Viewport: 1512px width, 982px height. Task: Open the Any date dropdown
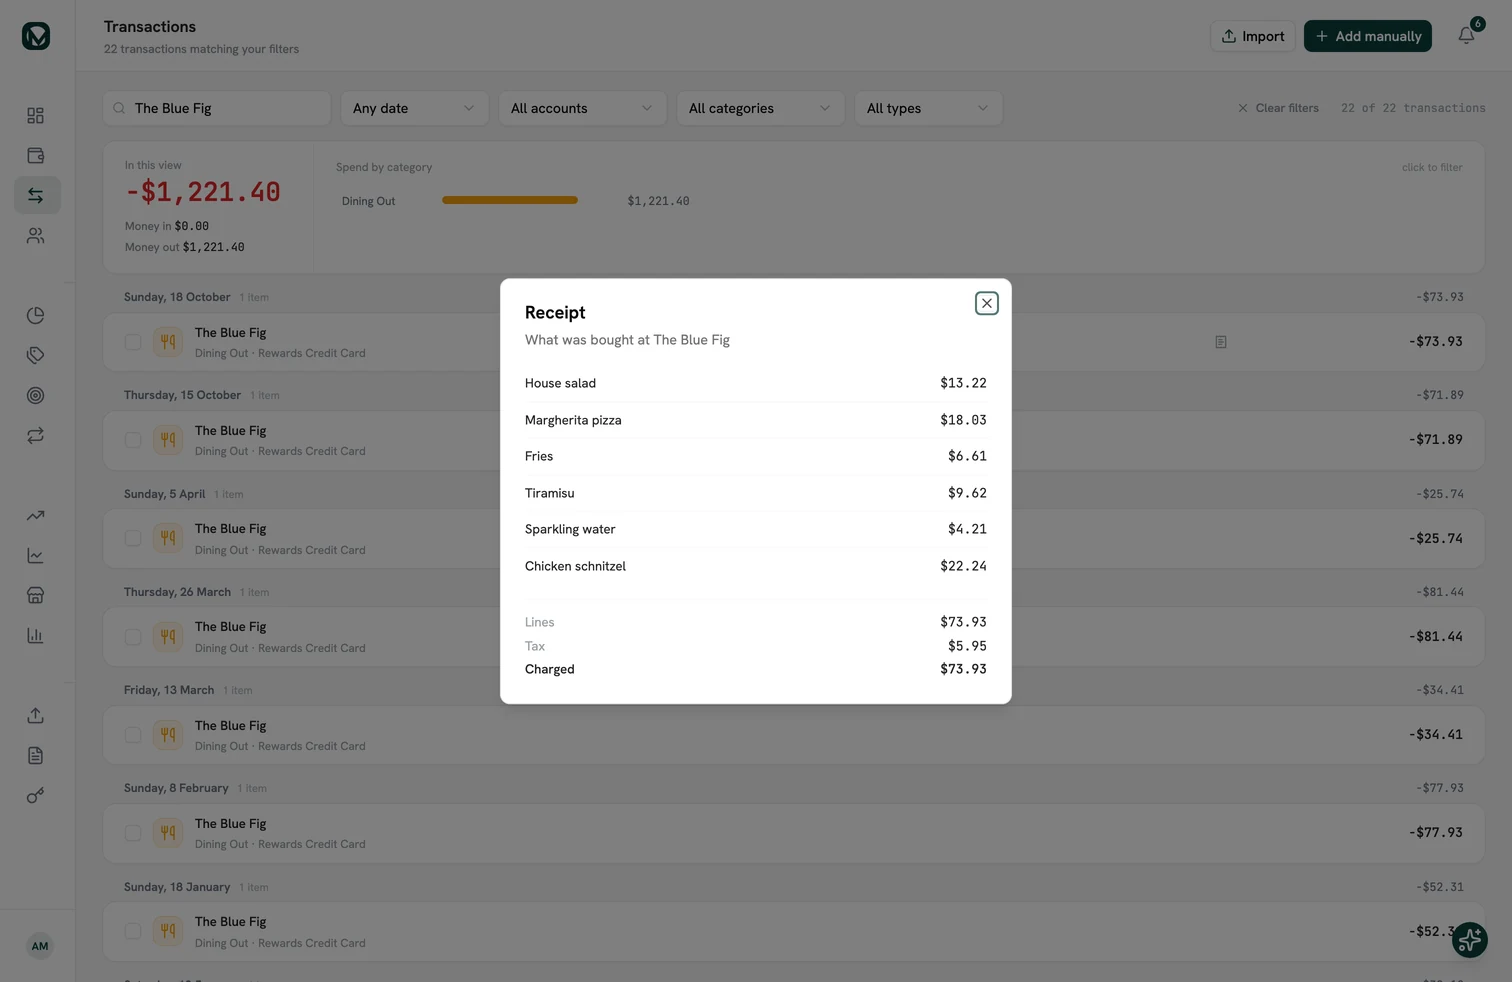(x=414, y=108)
